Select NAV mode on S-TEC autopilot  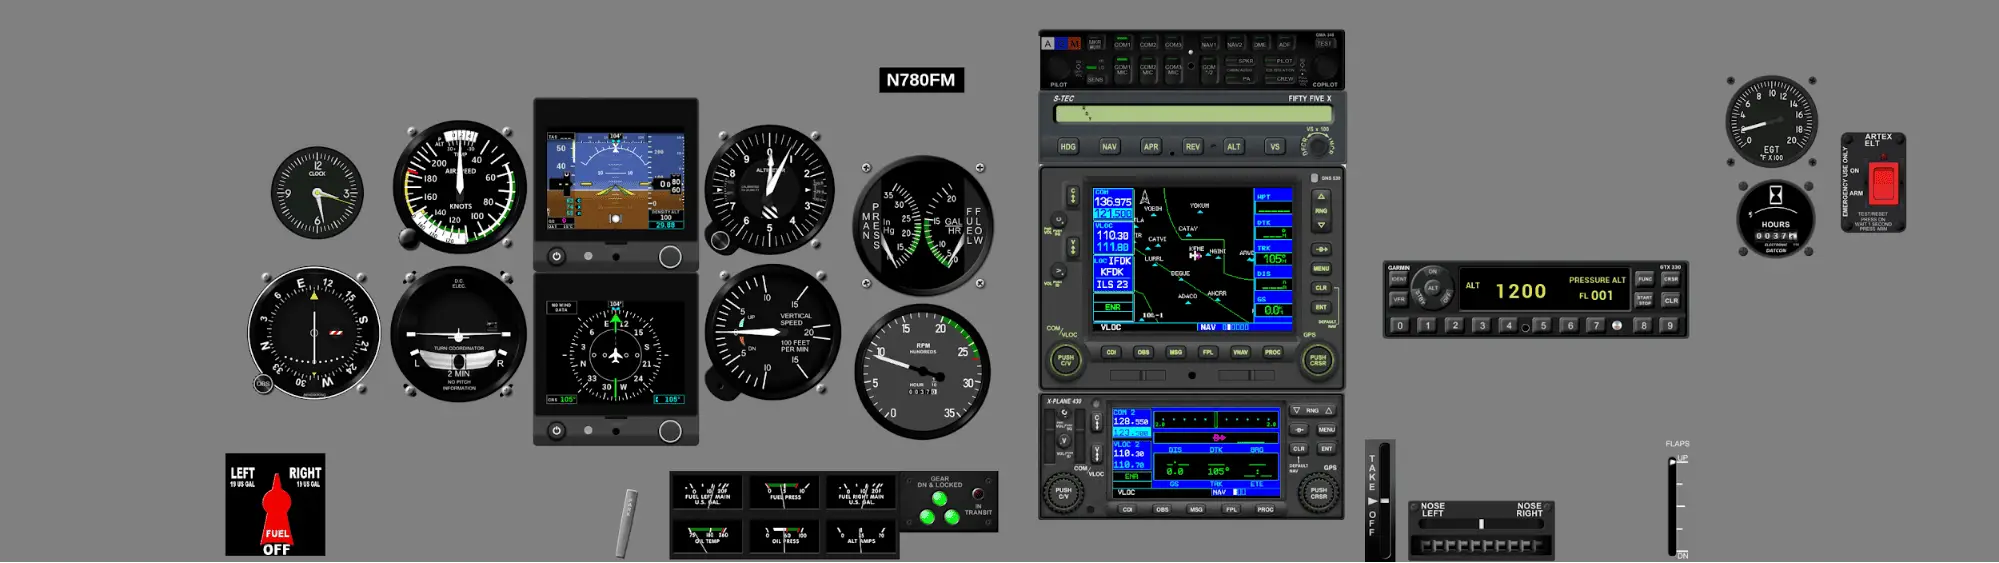click(x=1109, y=146)
